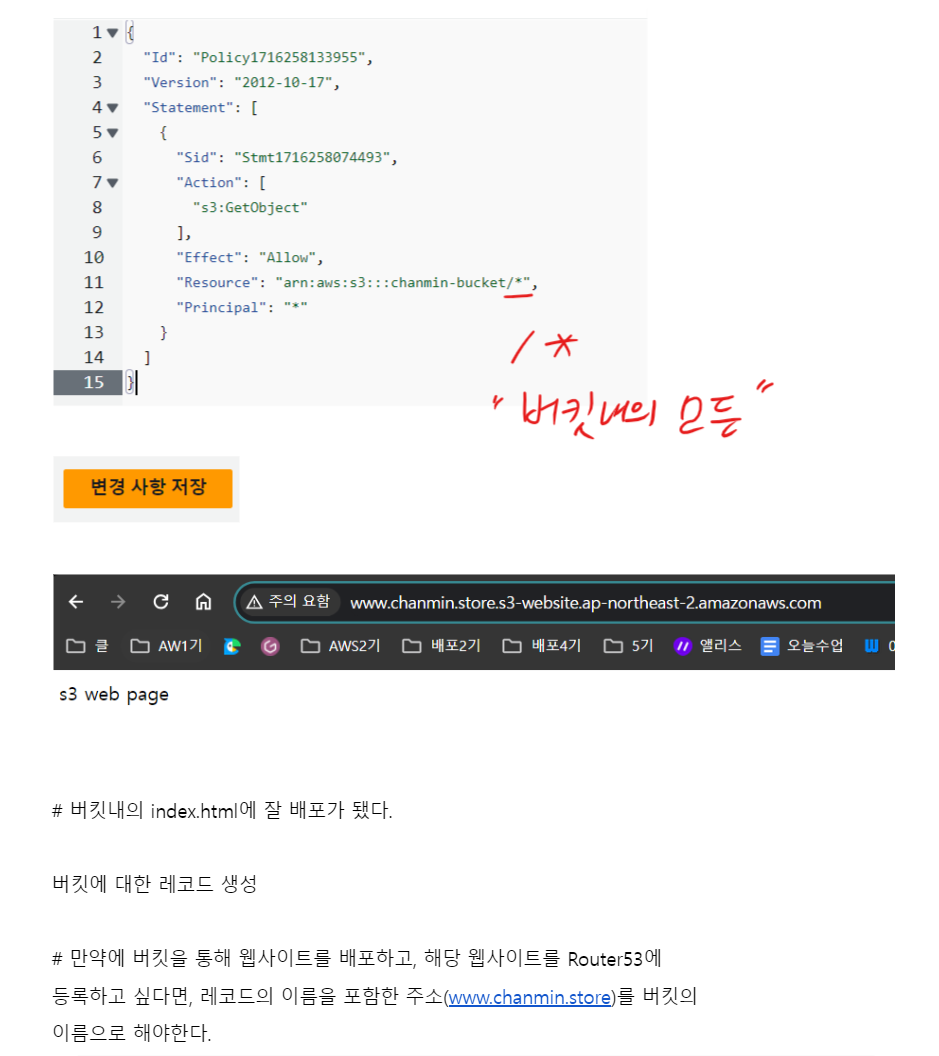Go to the home page icon
Viewport: 939px width, 1056px height.
pyautogui.click(x=203, y=601)
